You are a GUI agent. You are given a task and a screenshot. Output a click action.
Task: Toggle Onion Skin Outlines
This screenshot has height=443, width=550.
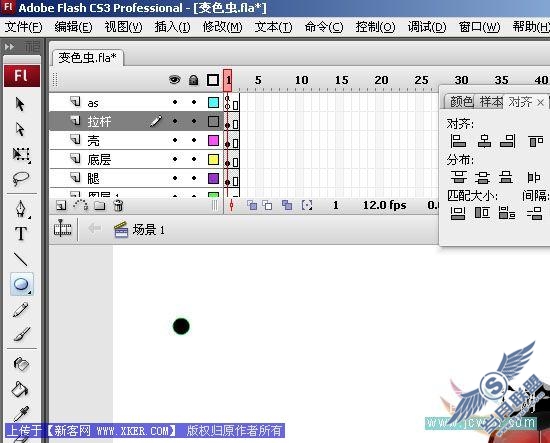coord(267,205)
